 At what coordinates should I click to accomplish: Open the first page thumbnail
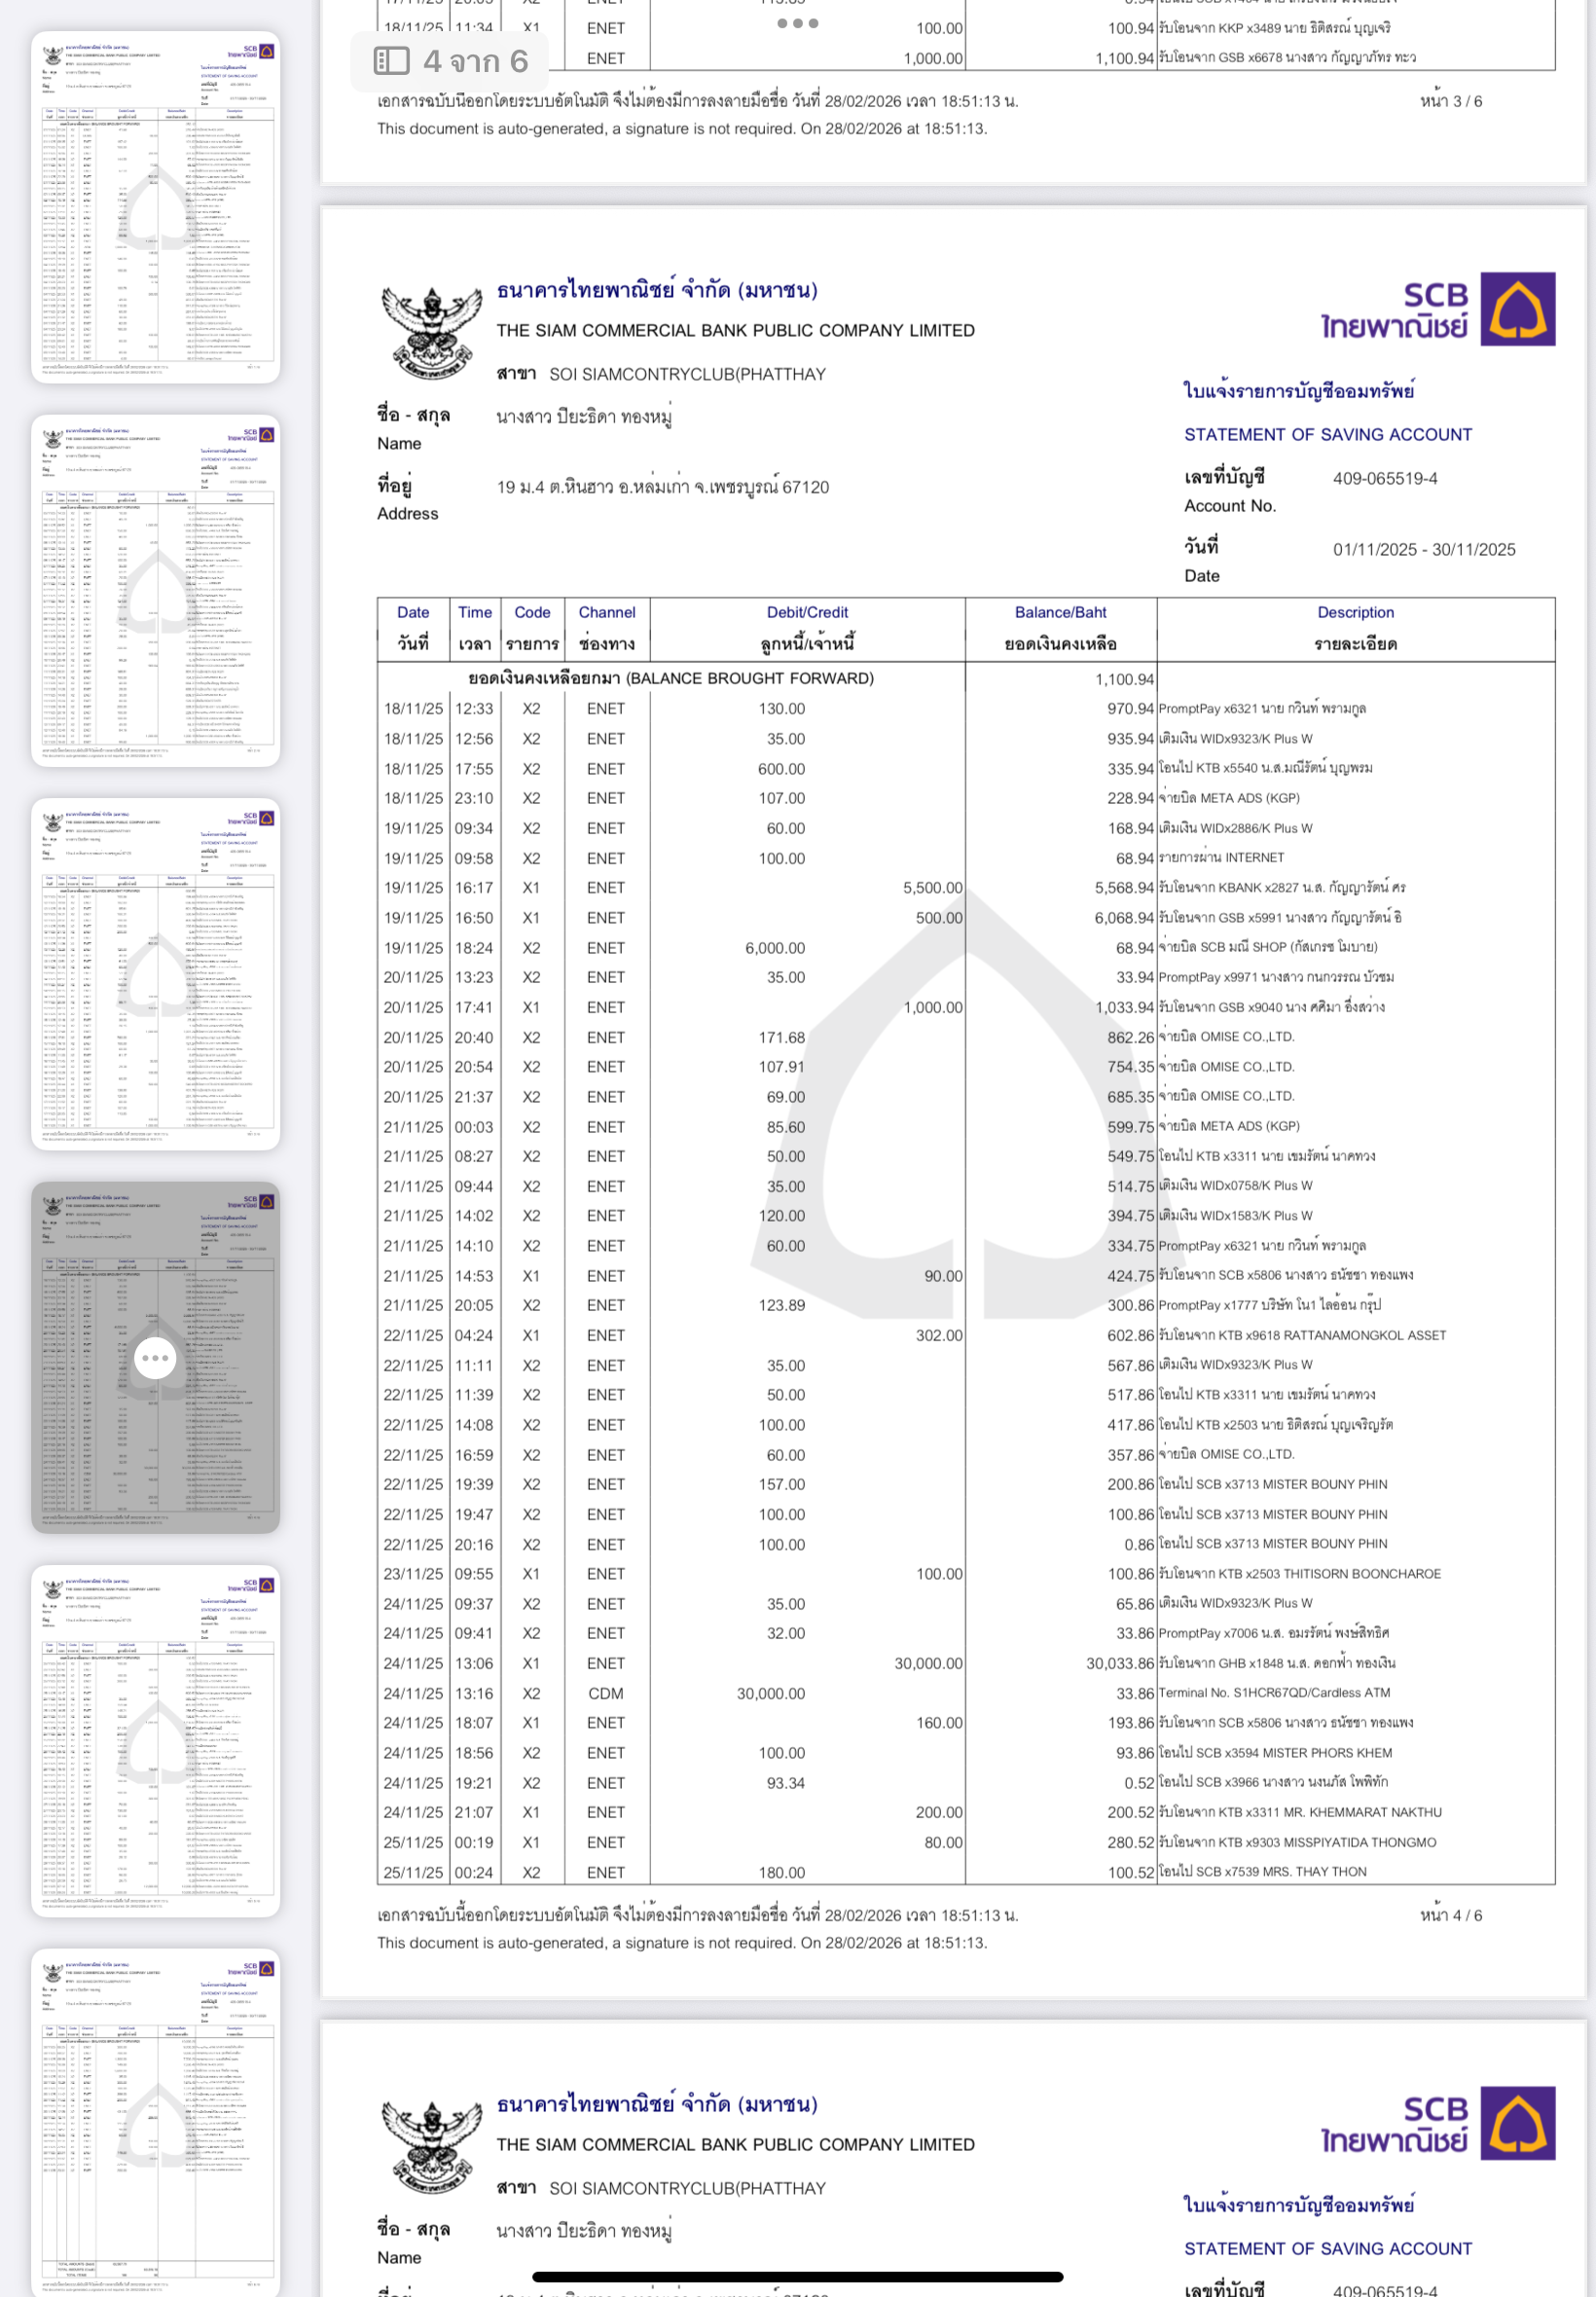click(x=155, y=207)
